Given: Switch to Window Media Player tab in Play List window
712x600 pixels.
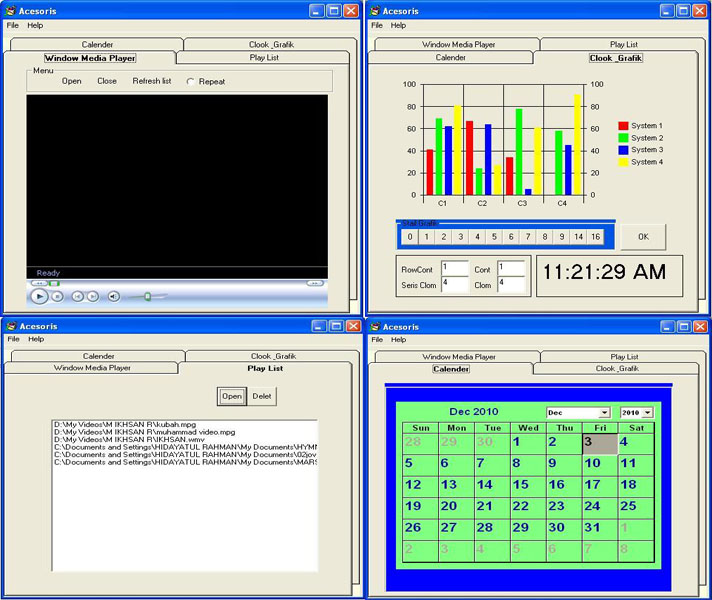Looking at the screenshot, I should 92,368.
